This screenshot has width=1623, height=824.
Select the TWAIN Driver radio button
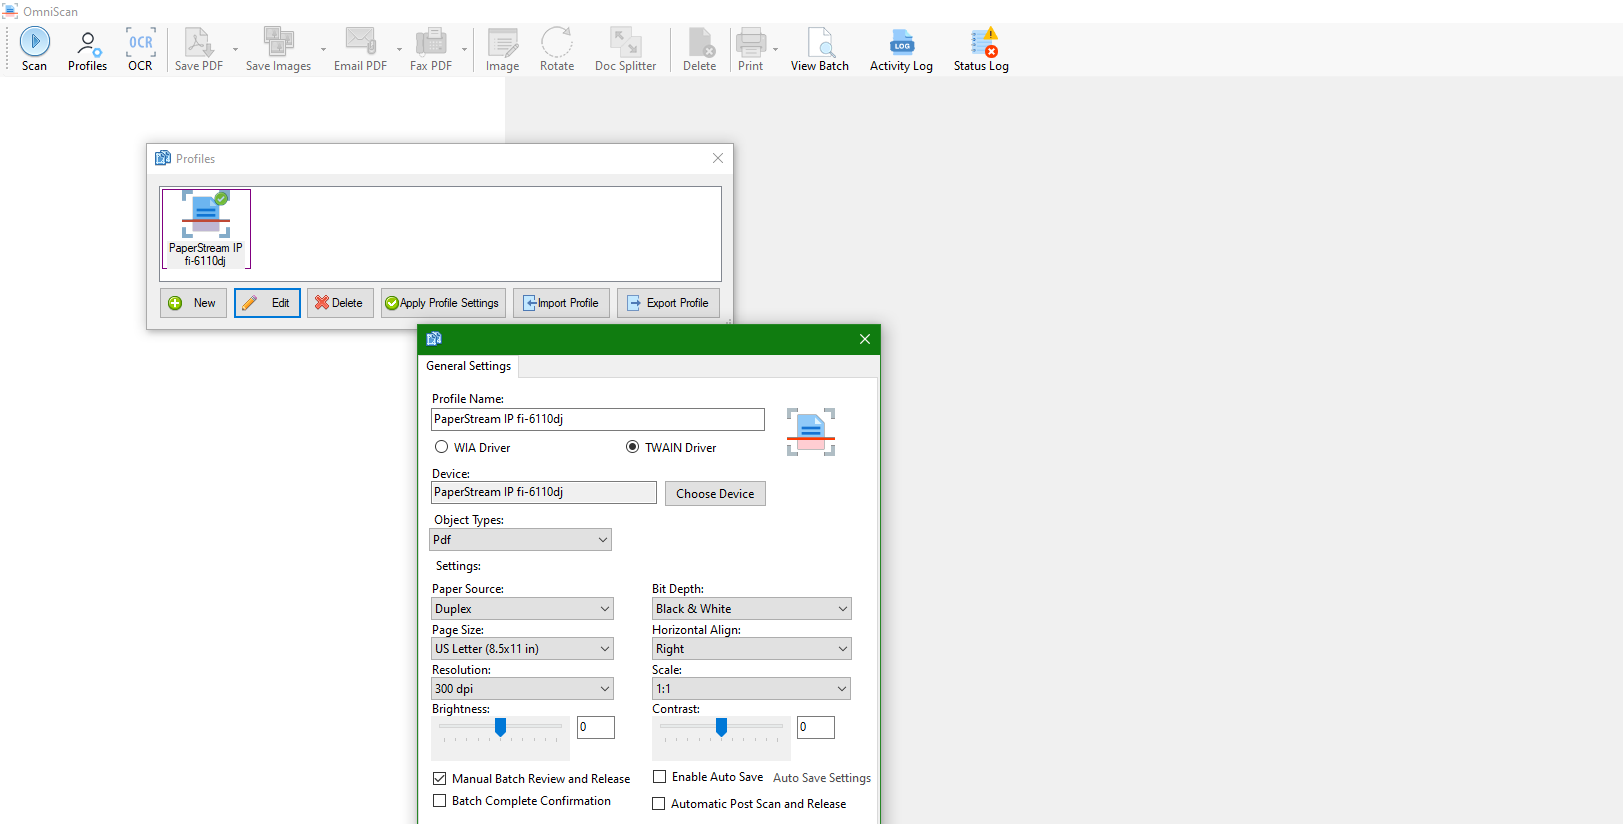632,447
